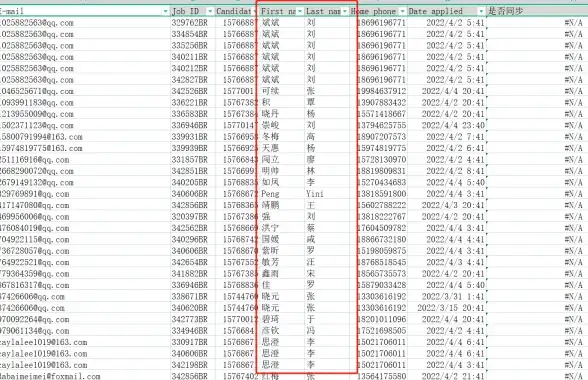This screenshot has height=380, width=588.
Task: Select the Date applied header cell text
Action: (x=435, y=11)
